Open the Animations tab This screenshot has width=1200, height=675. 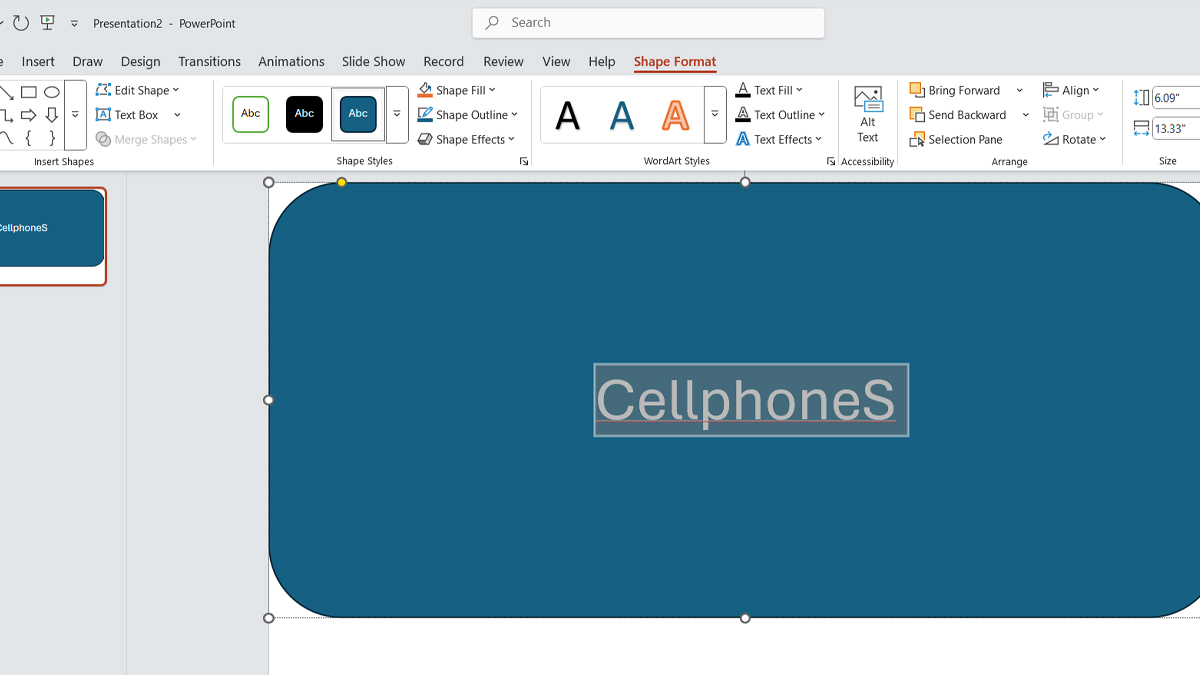291,61
